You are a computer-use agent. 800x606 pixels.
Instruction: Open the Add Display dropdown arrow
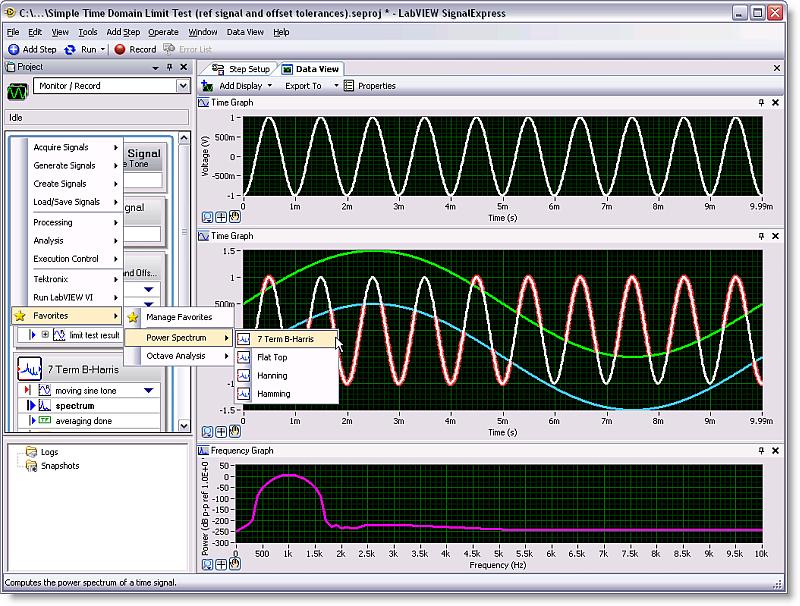(271, 86)
